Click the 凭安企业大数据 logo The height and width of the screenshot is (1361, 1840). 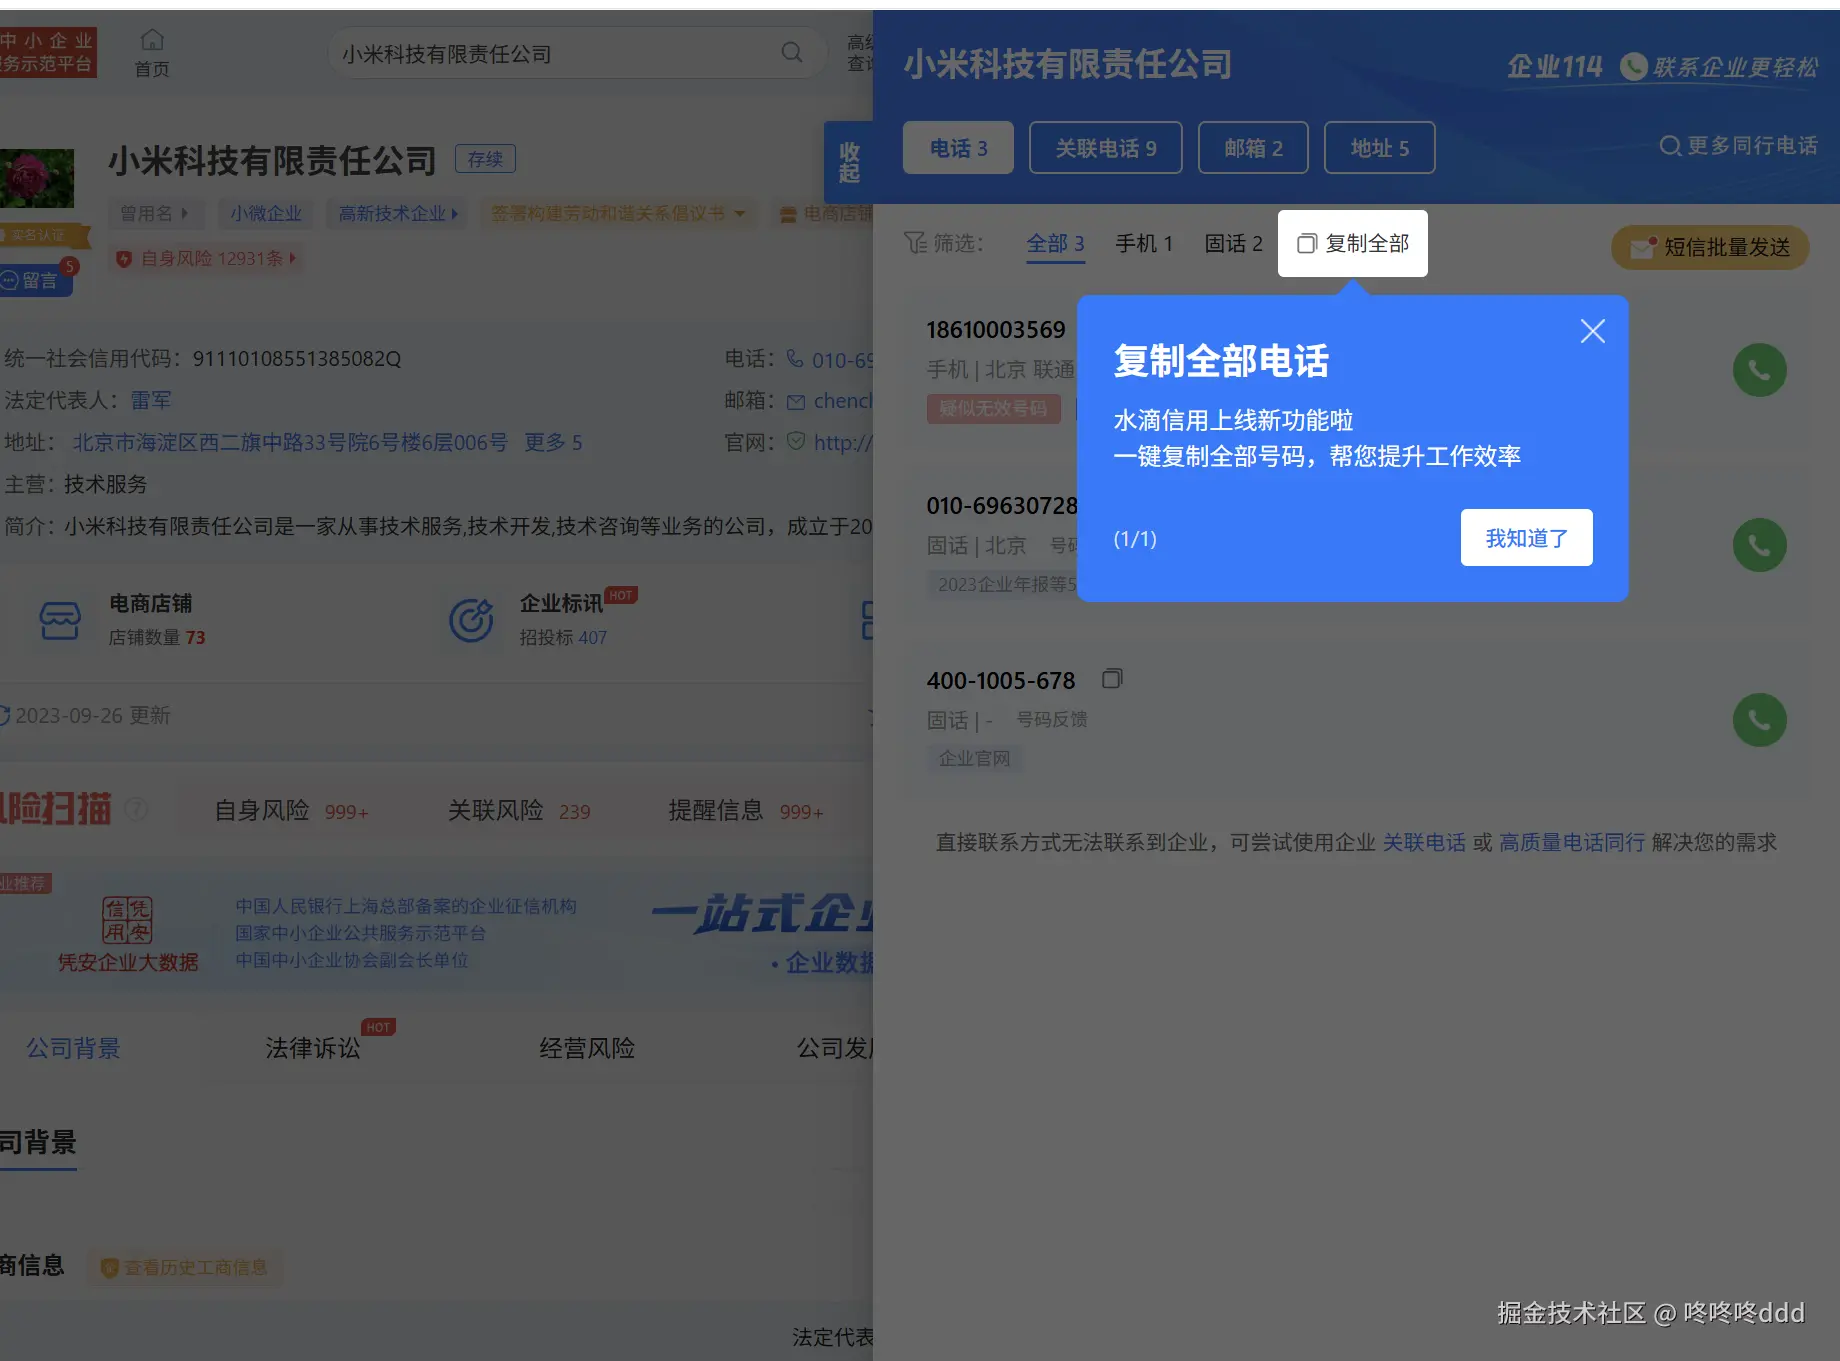point(127,934)
